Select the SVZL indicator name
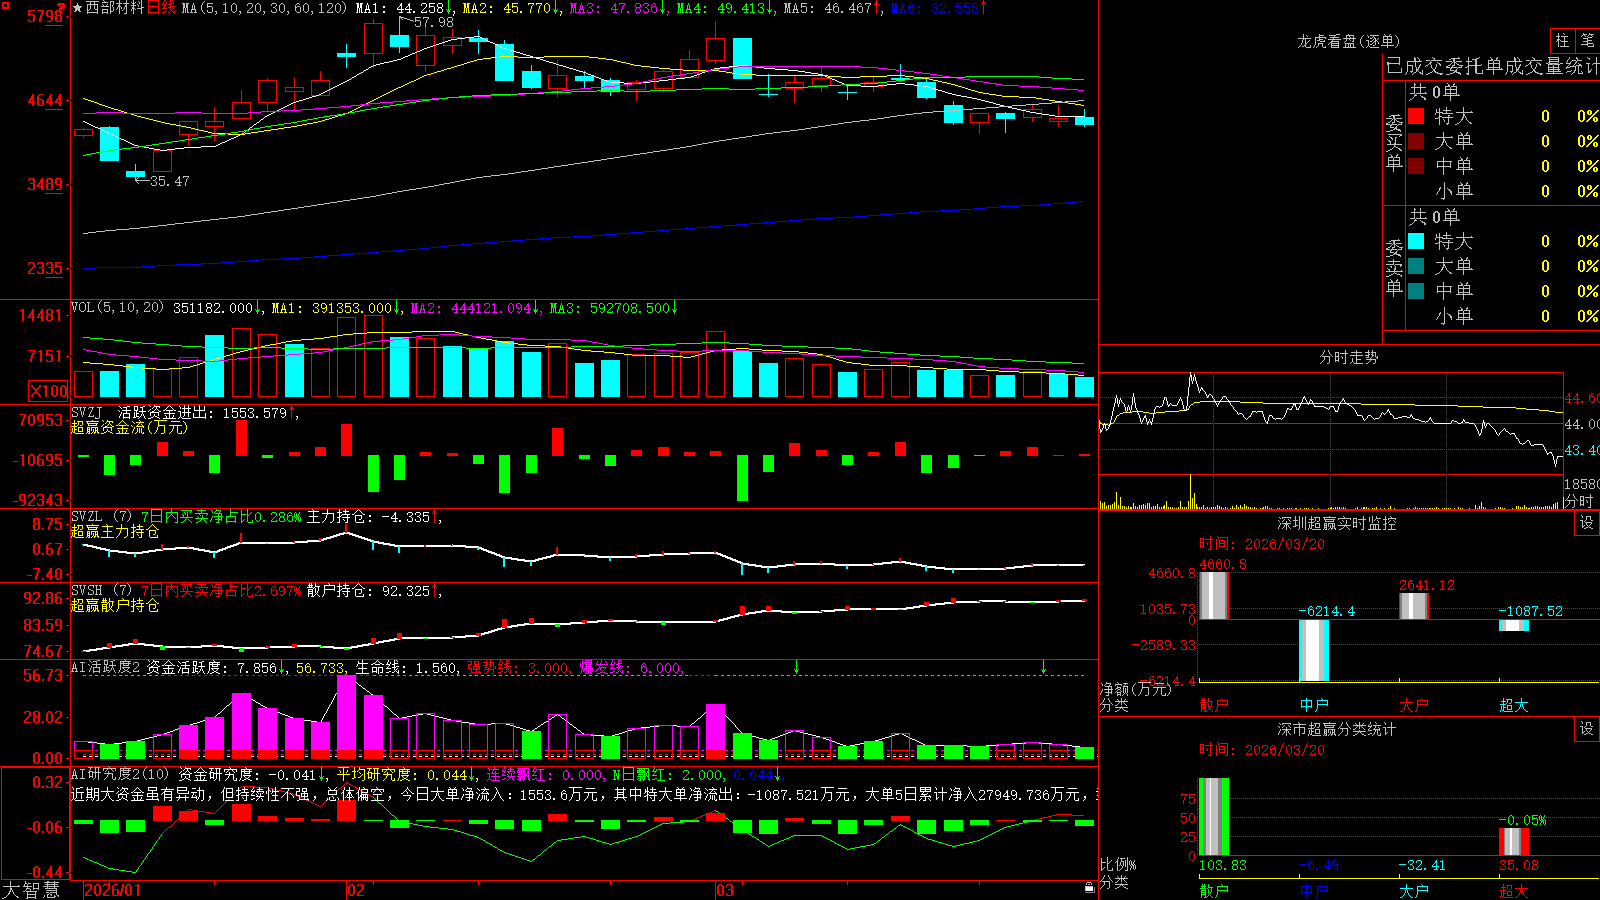1600x900 pixels. [x=86, y=517]
